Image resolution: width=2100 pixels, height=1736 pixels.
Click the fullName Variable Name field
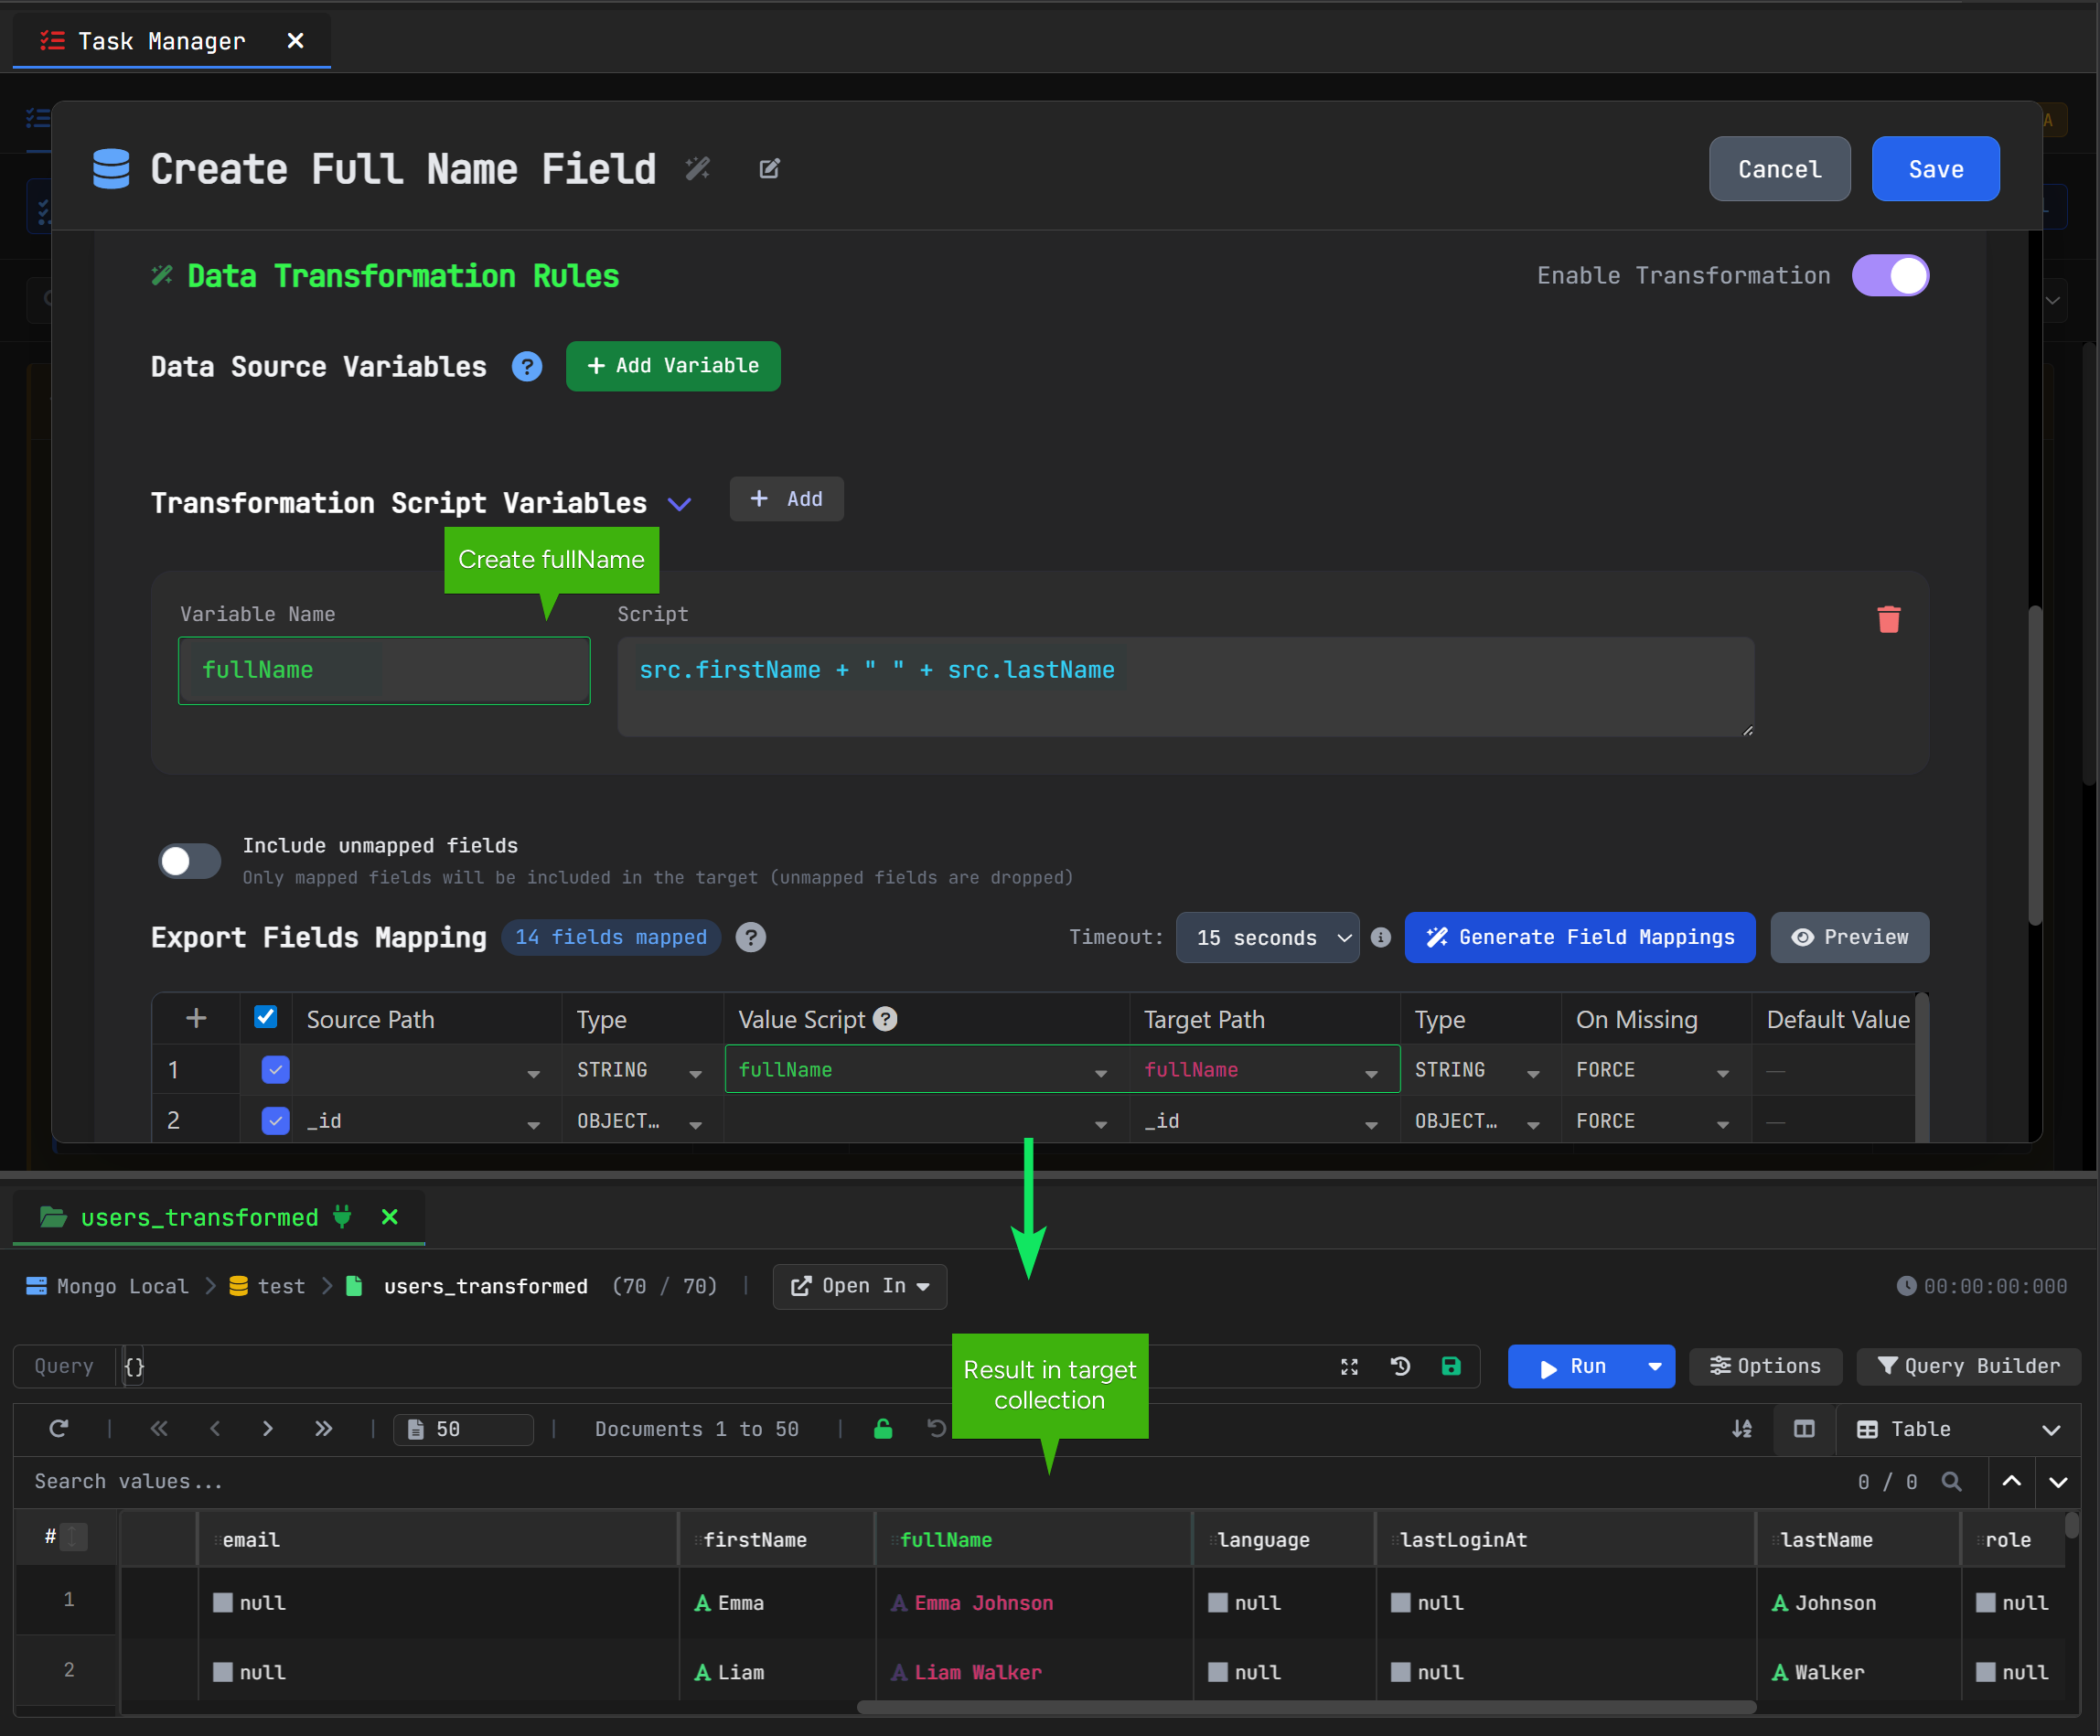pos(384,671)
